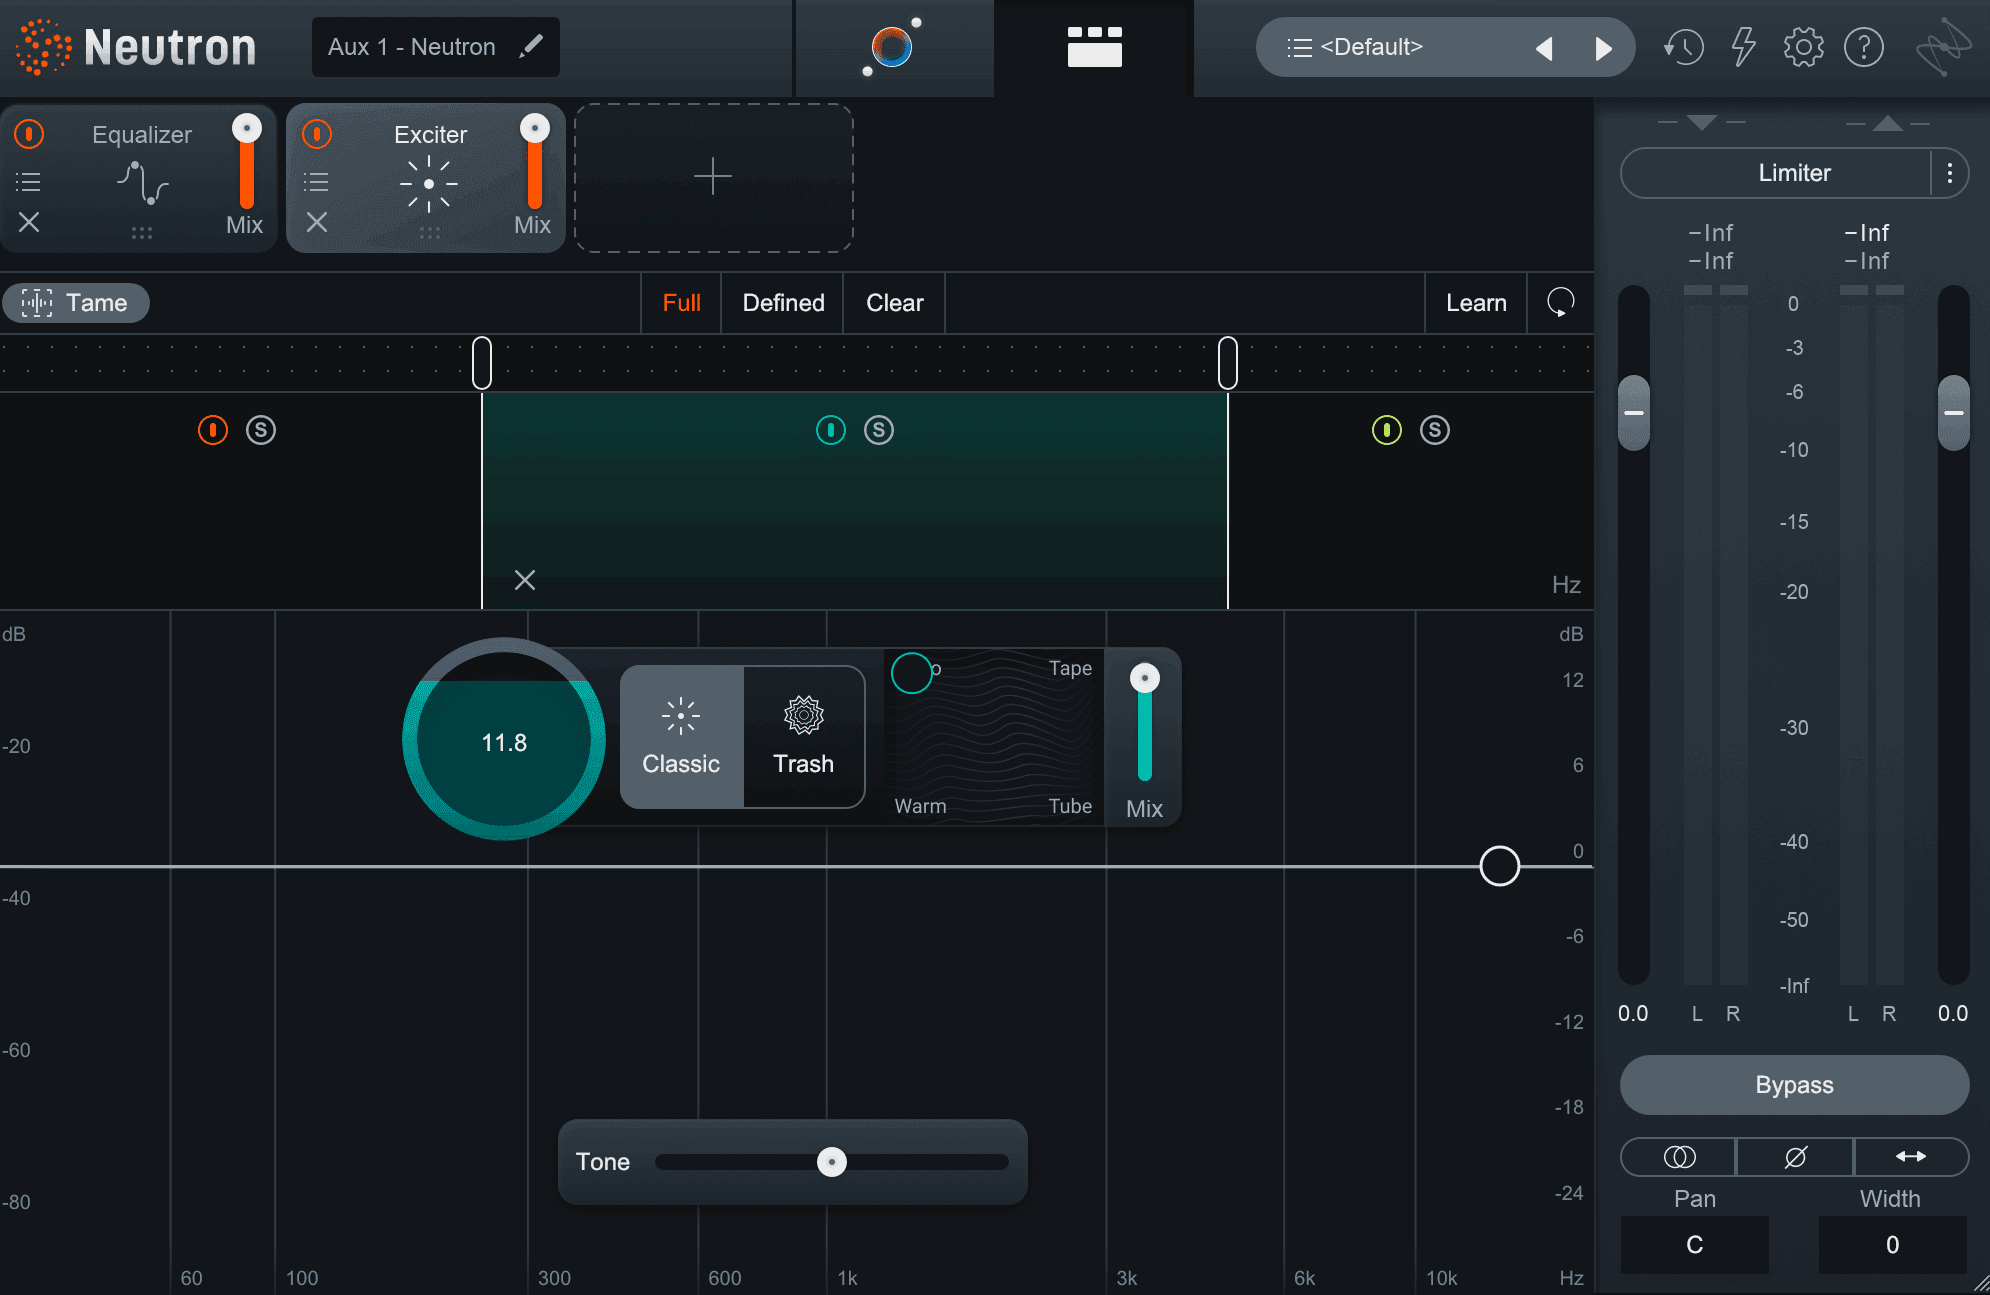Click the swap channels arrows icon
Image resolution: width=1990 pixels, height=1295 pixels.
point(1911,1157)
